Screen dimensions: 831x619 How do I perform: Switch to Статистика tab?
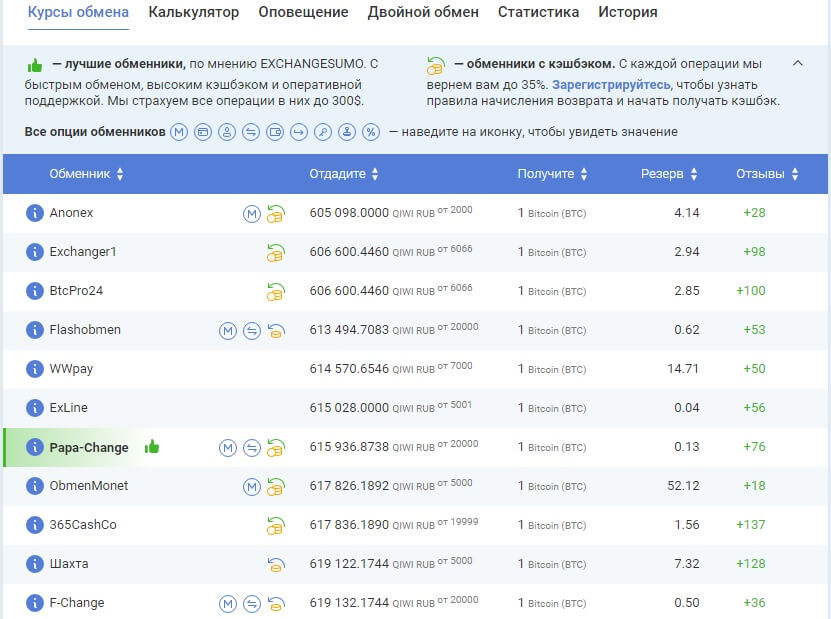(x=538, y=12)
